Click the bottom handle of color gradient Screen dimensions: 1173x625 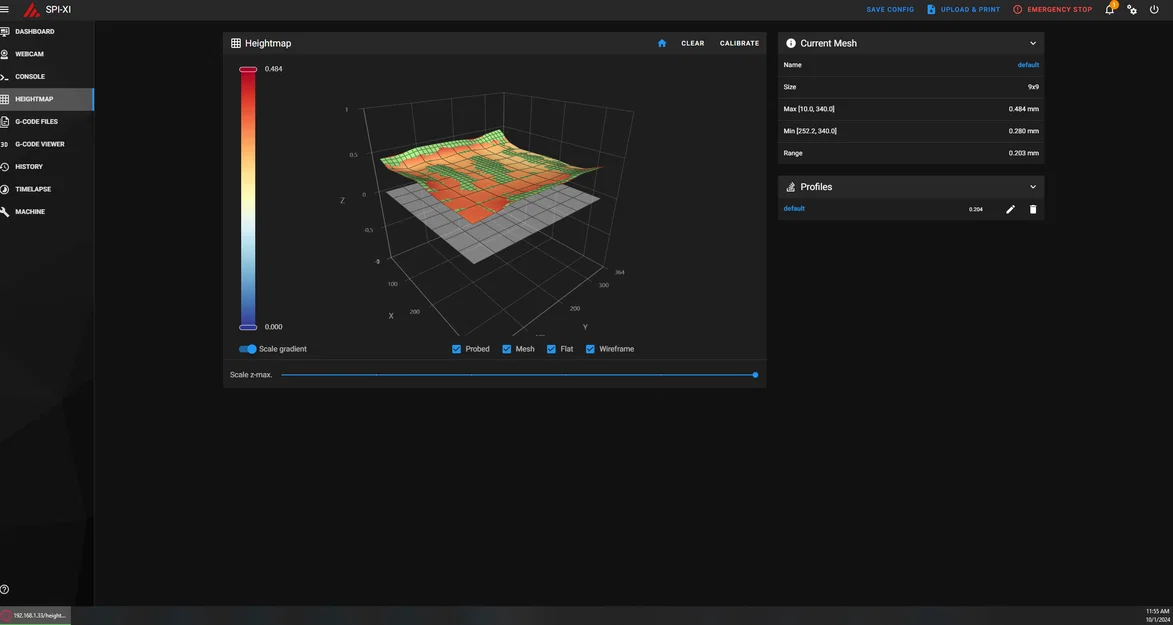point(248,327)
